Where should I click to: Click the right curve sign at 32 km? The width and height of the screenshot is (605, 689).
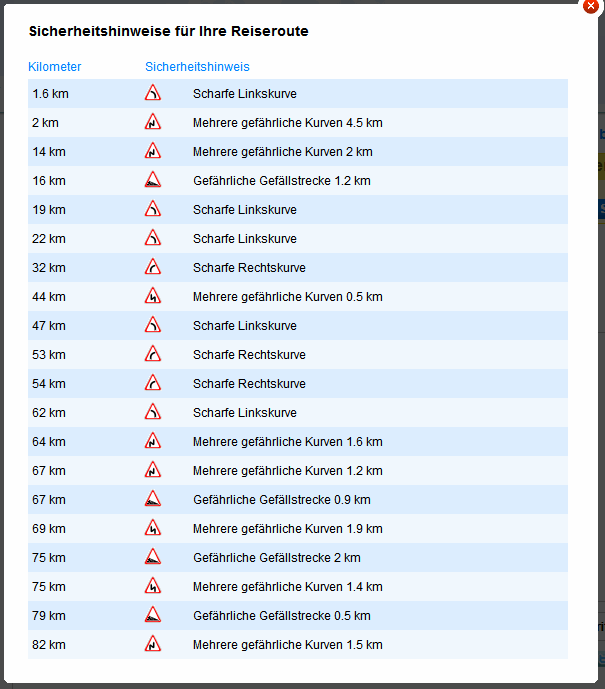[152, 268]
